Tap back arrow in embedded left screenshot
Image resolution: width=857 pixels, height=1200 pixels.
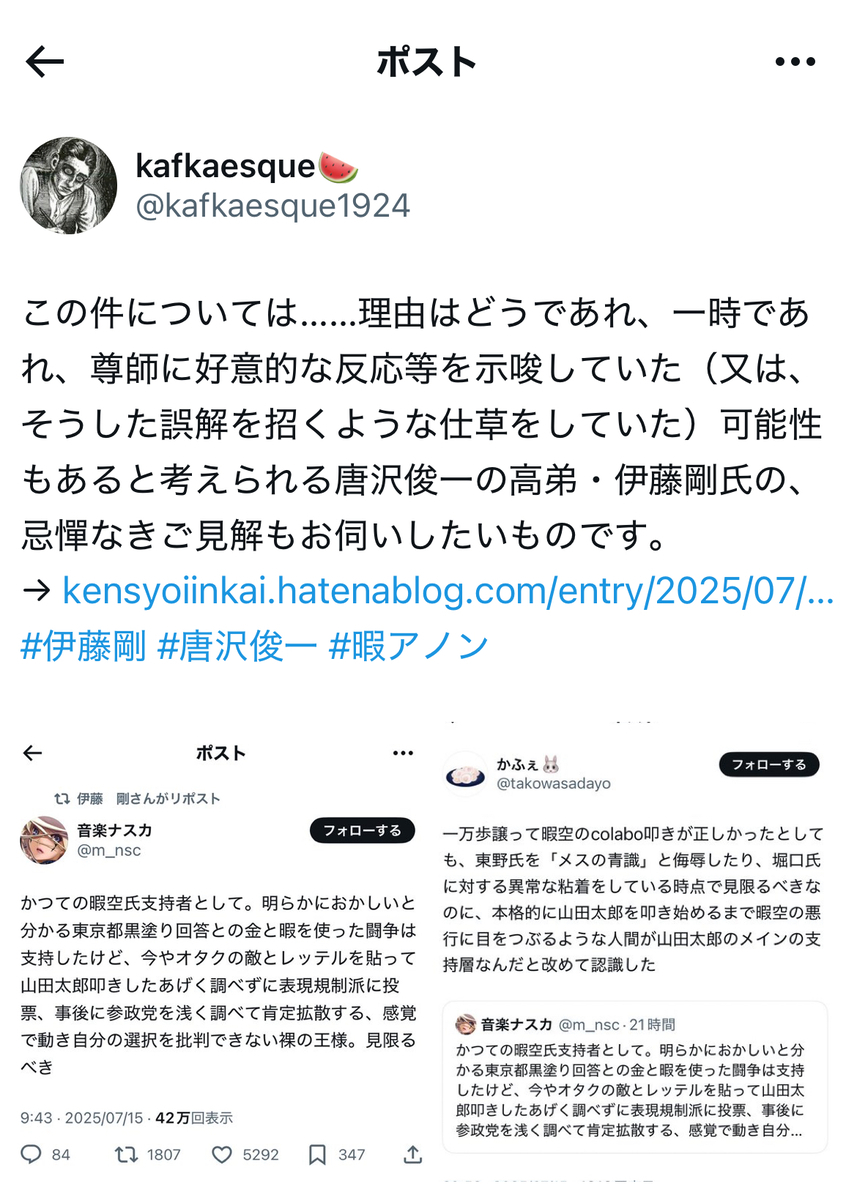(33, 753)
